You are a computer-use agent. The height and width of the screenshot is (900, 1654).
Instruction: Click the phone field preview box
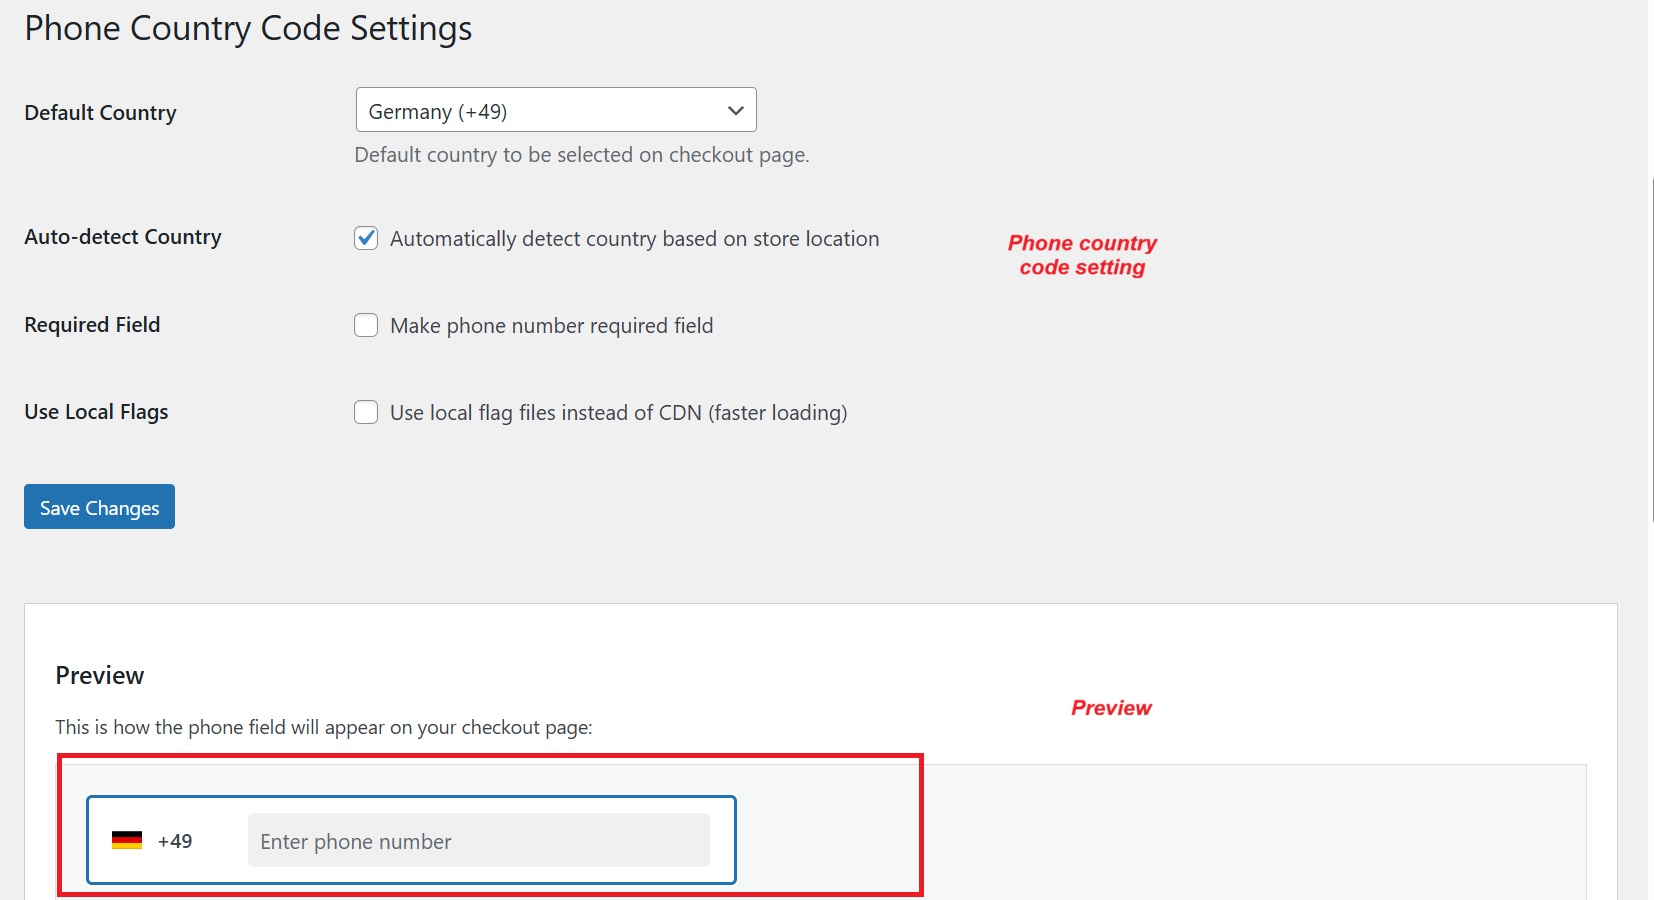tap(411, 840)
